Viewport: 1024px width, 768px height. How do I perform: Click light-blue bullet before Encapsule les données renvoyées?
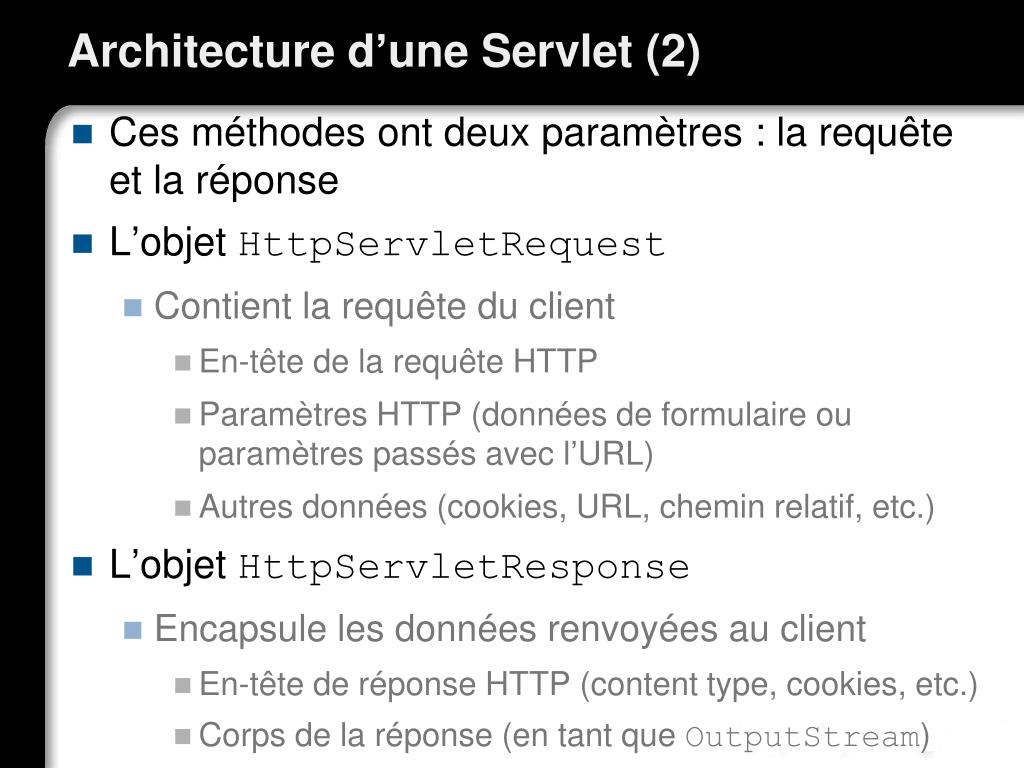pyautogui.click(x=133, y=630)
